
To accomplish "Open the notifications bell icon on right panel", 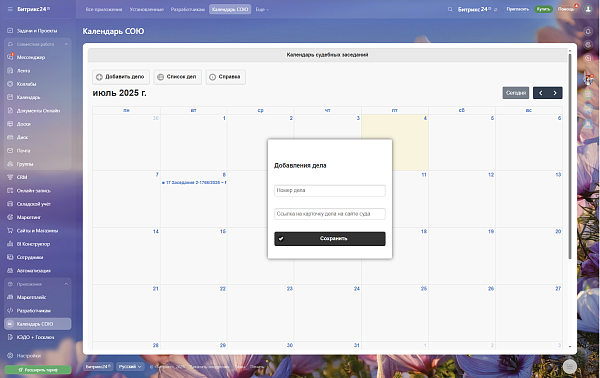I will tap(588, 32).
